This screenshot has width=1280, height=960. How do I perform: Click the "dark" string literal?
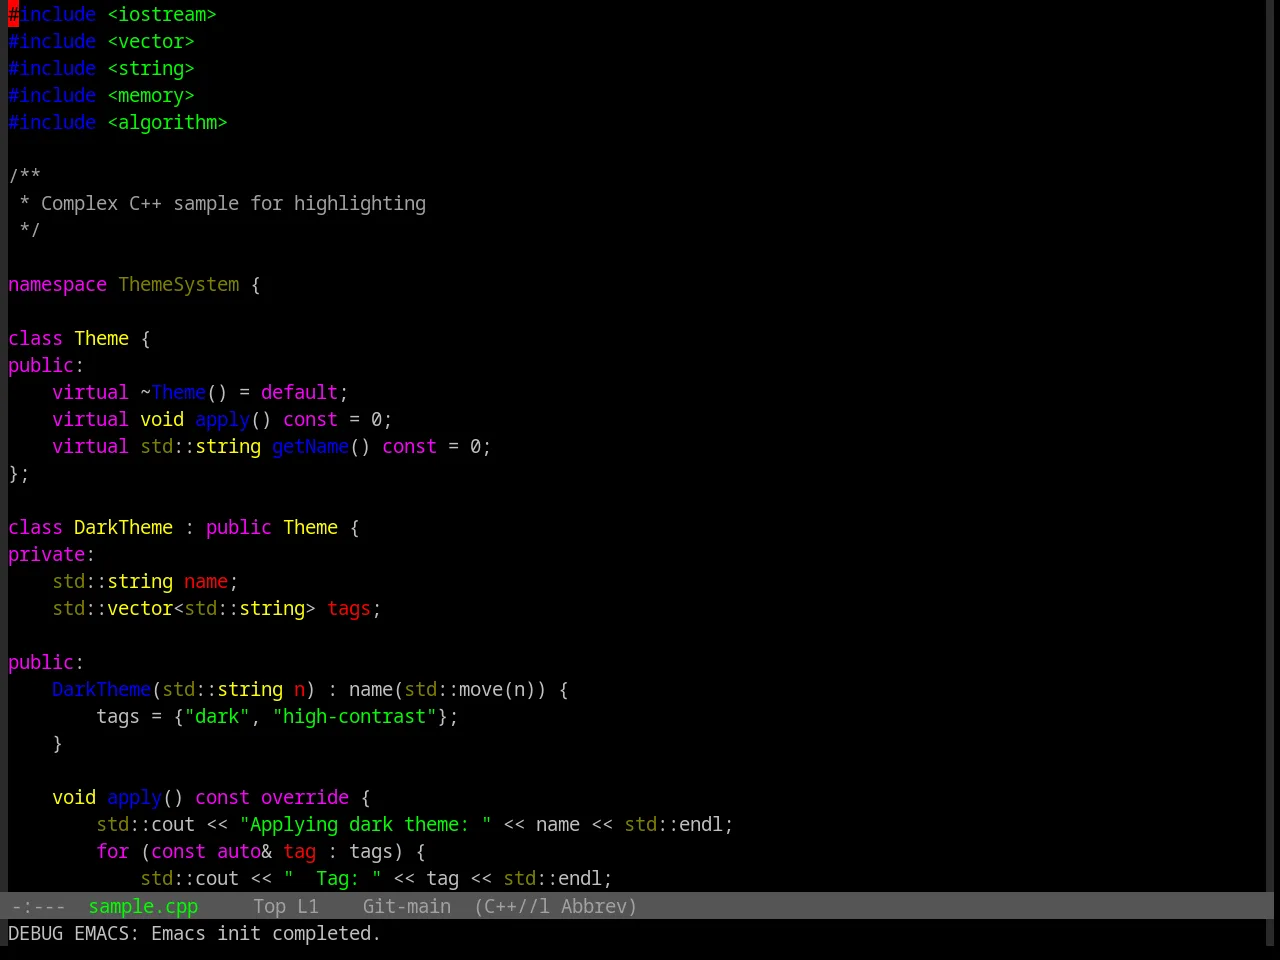tap(217, 716)
